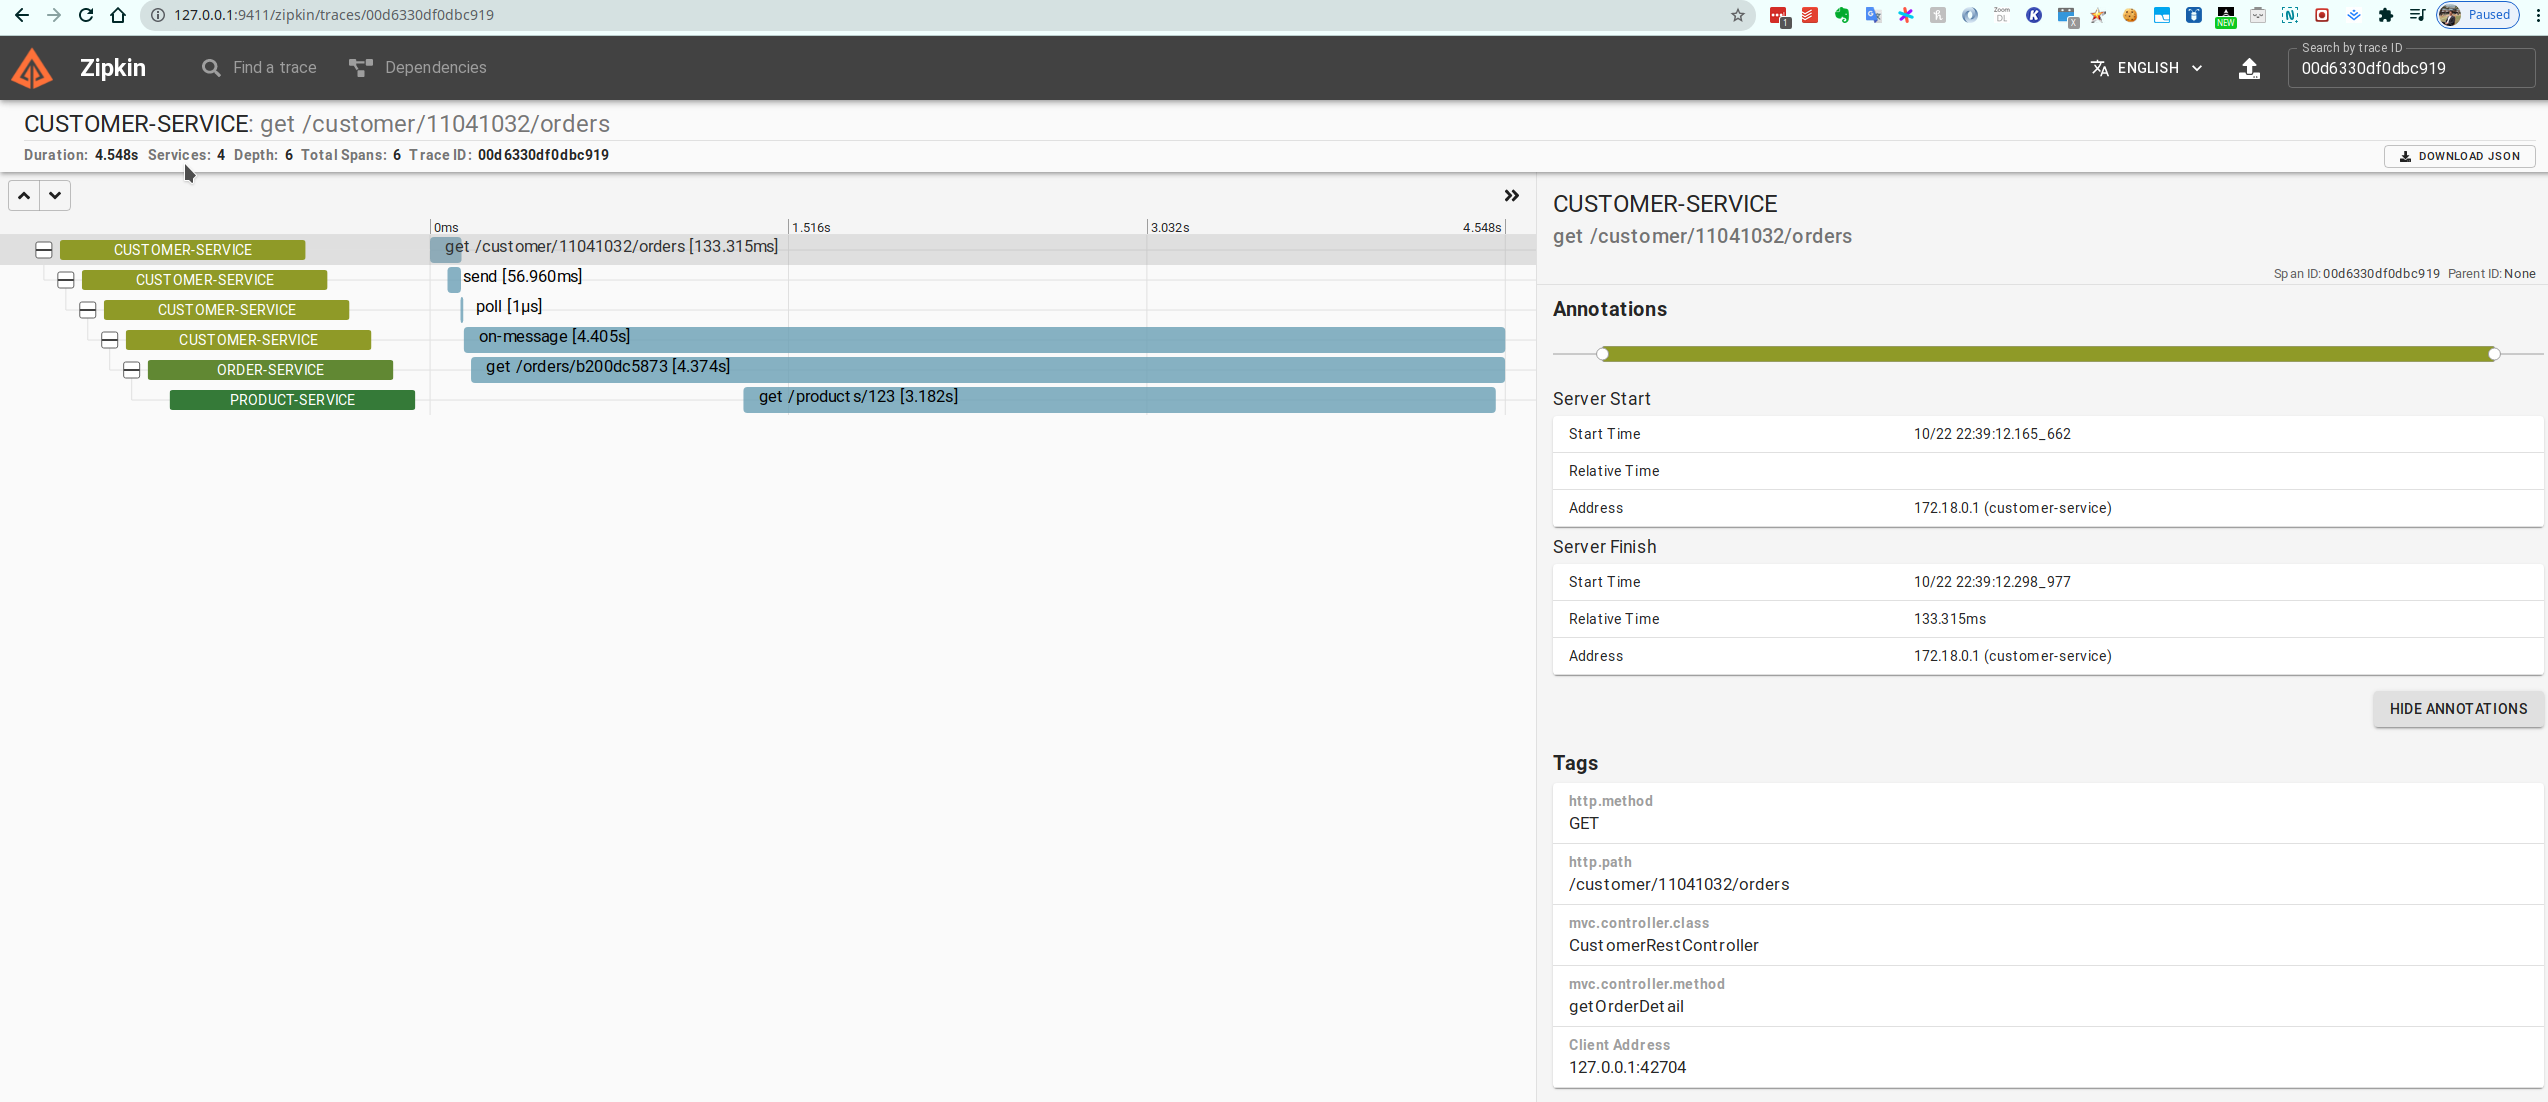Collapse the root CUSTOMER-SERVICE span tree
This screenshot has height=1102, width=2548.
(43, 249)
